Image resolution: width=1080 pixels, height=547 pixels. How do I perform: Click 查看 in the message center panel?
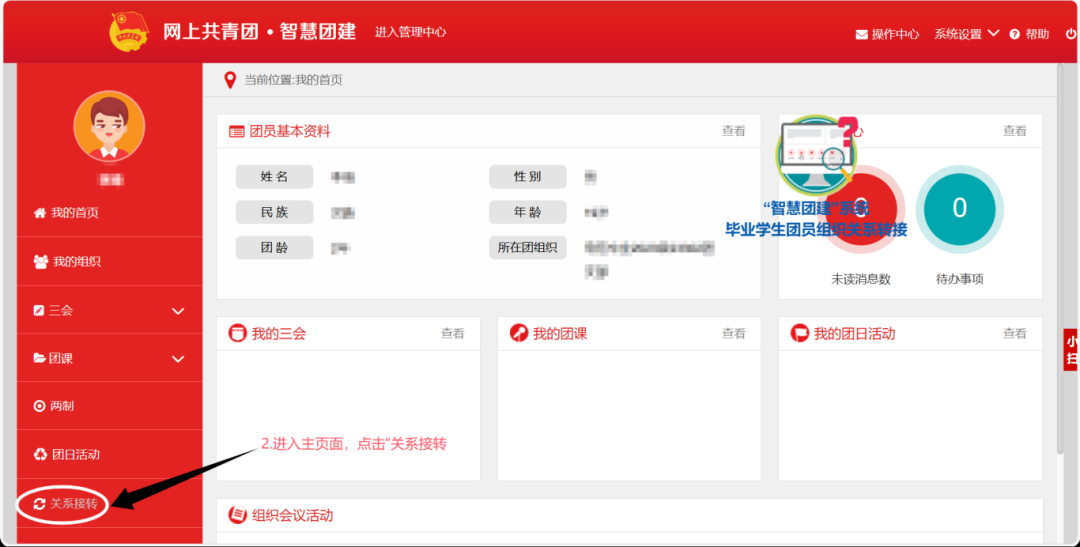point(1015,131)
